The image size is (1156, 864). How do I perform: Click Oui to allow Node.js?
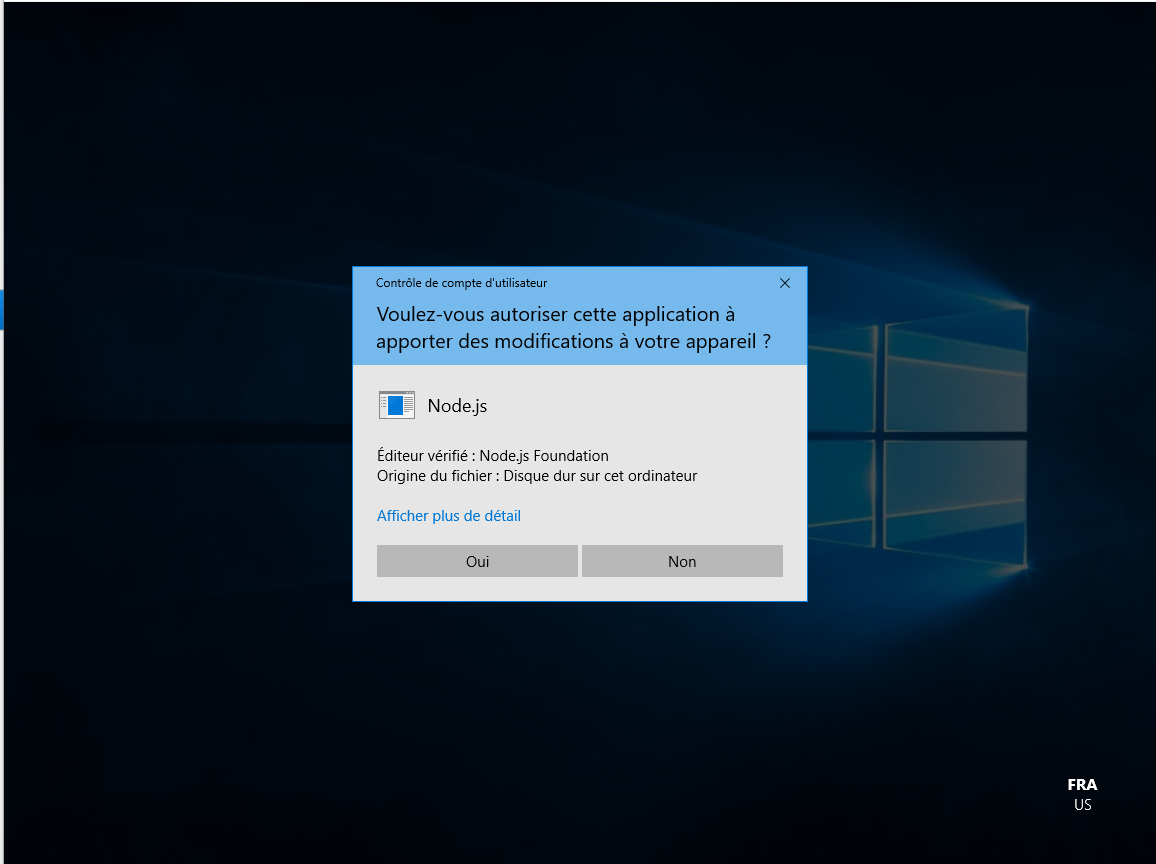tap(477, 561)
